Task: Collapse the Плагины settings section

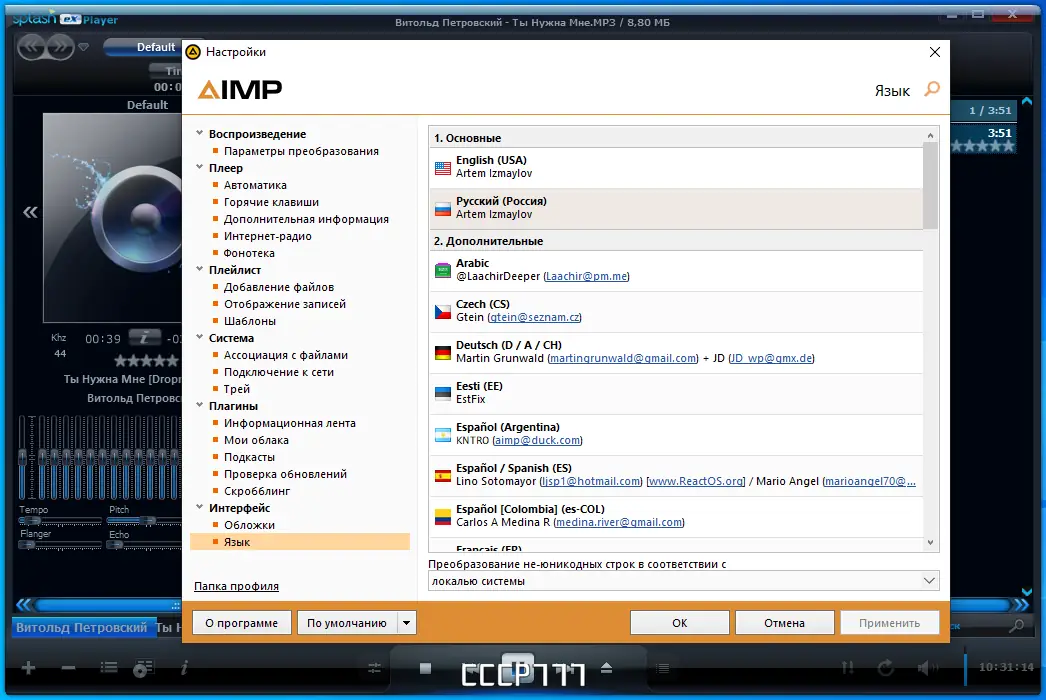Action: point(199,405)
